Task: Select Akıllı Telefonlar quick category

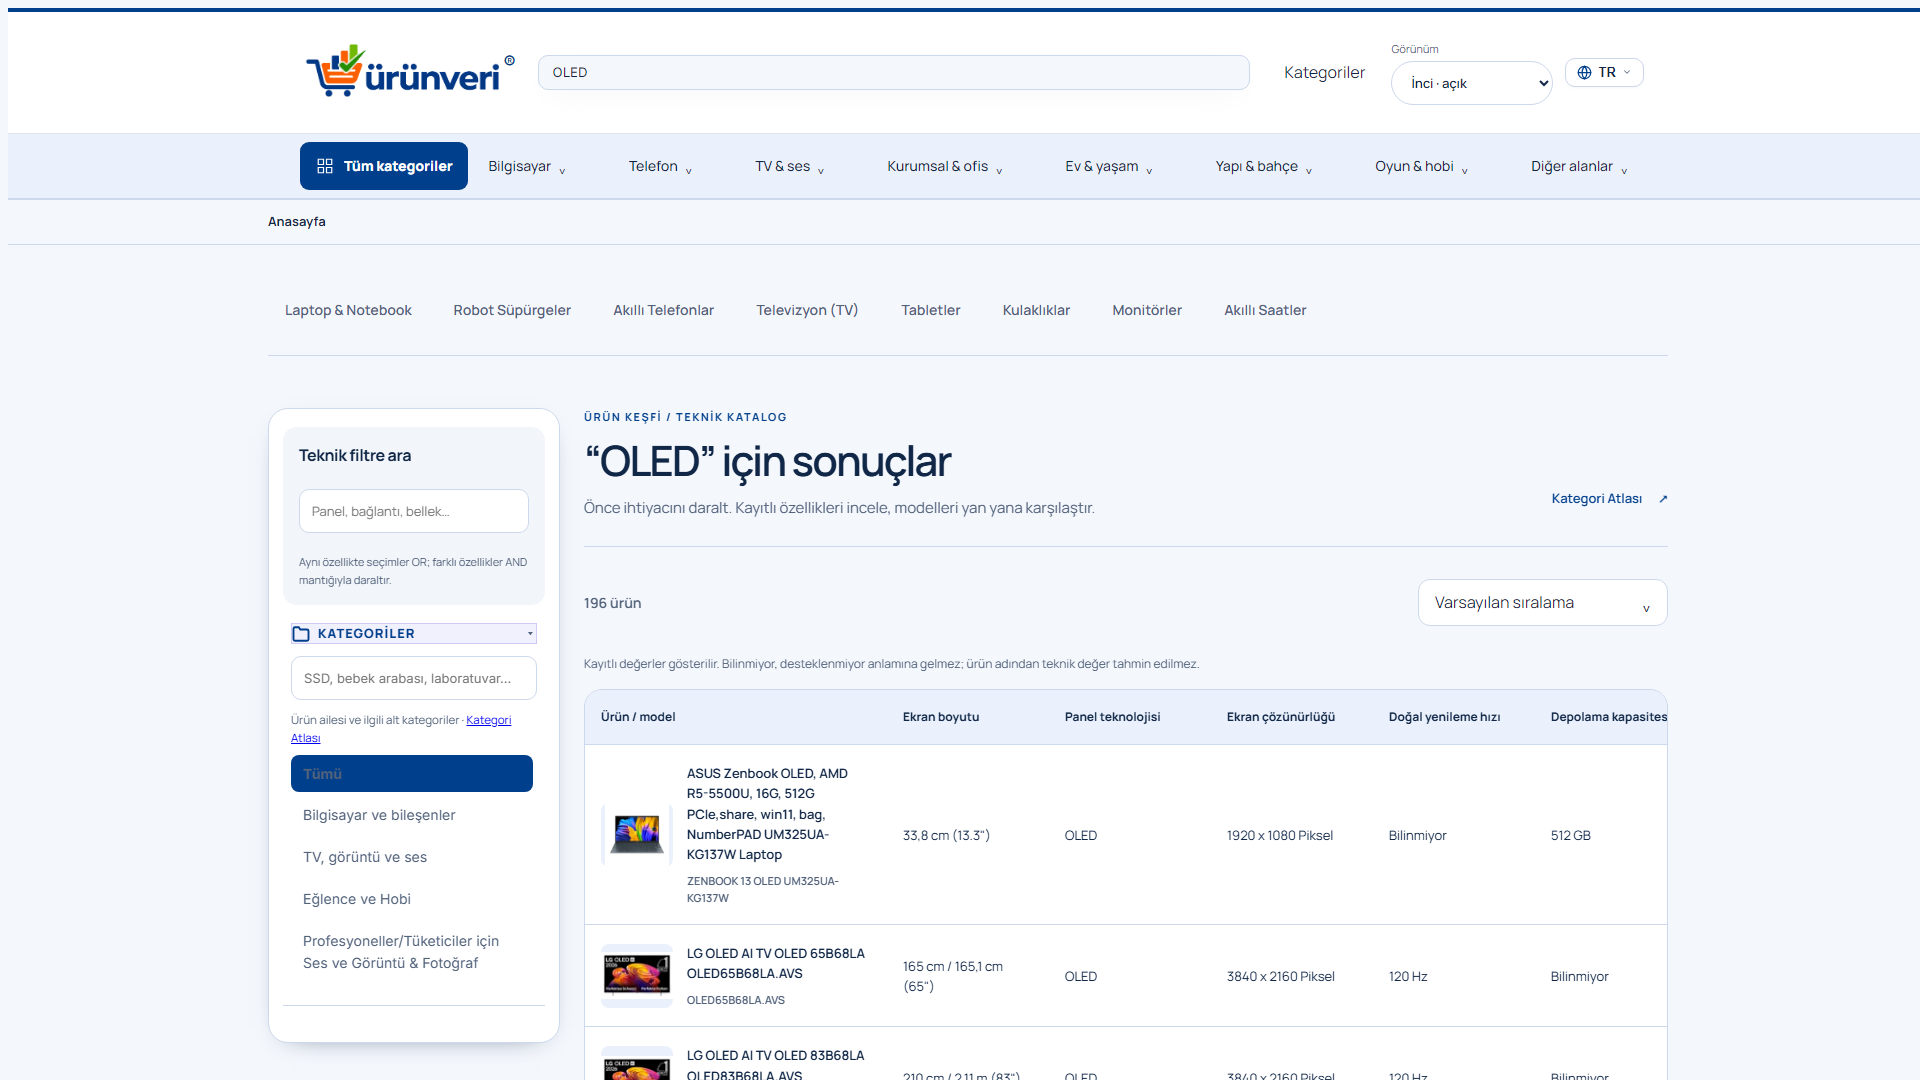Action: (x=664, y=310)
